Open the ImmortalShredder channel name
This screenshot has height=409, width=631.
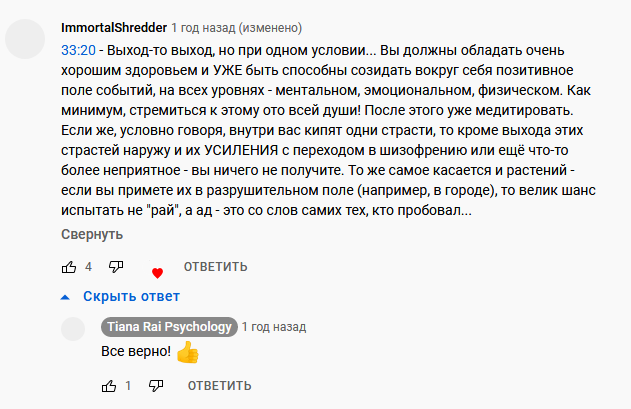click(x=114, y=28)
